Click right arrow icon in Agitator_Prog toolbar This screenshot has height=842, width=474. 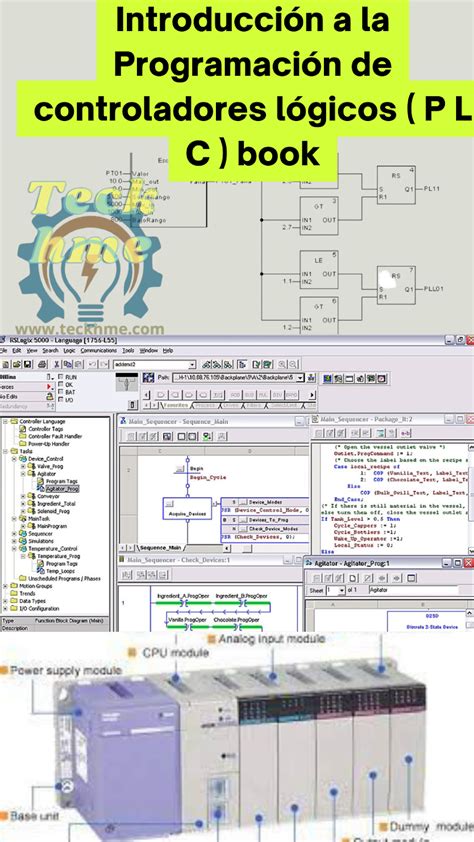tap(397, 578)
